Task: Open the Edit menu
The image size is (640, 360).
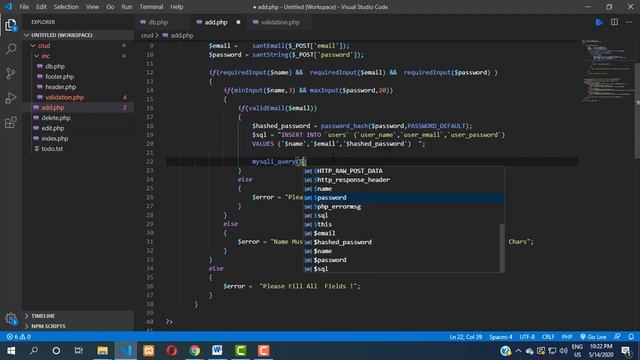Action: pyautogui.click(x=41, y=7)
